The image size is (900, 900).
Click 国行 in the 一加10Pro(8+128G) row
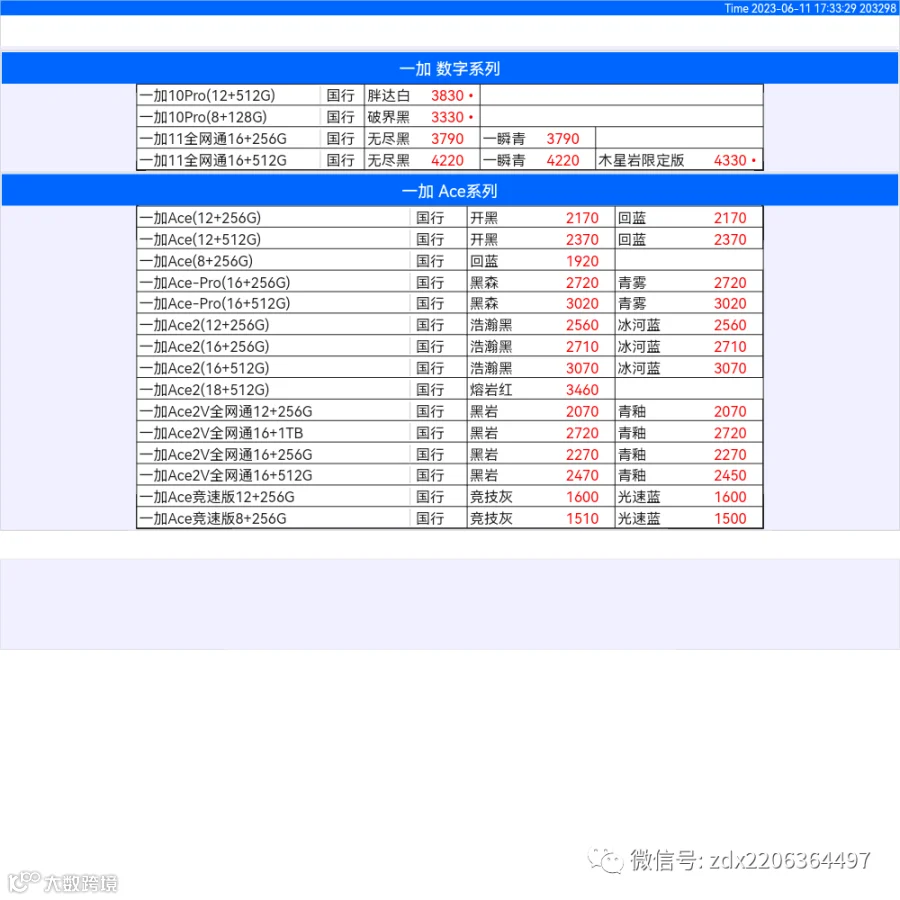tap(340, 117)
